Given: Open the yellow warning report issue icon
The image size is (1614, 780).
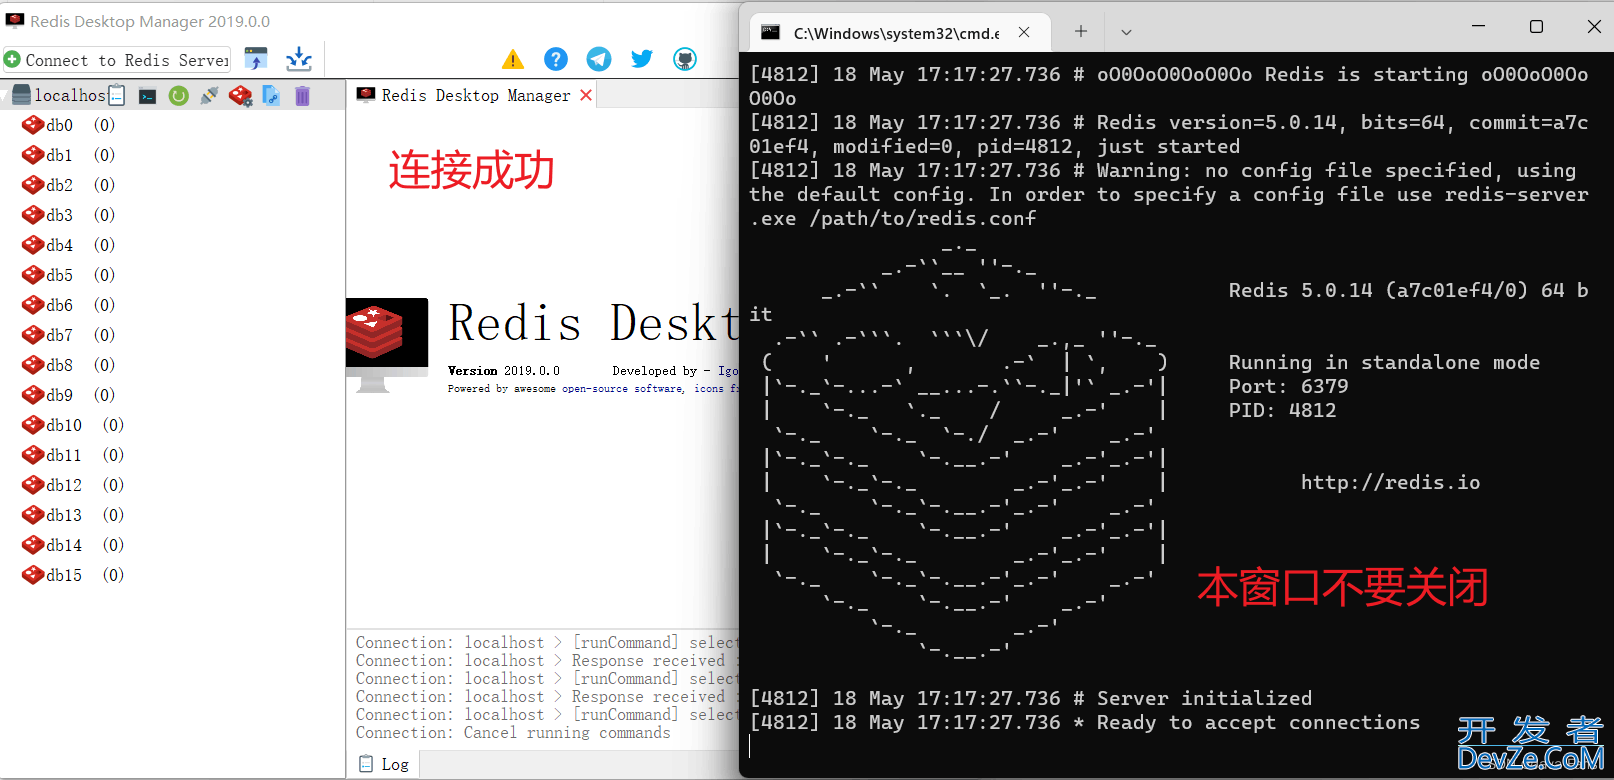Looking at the screenshot, I should tap(513, 59).
